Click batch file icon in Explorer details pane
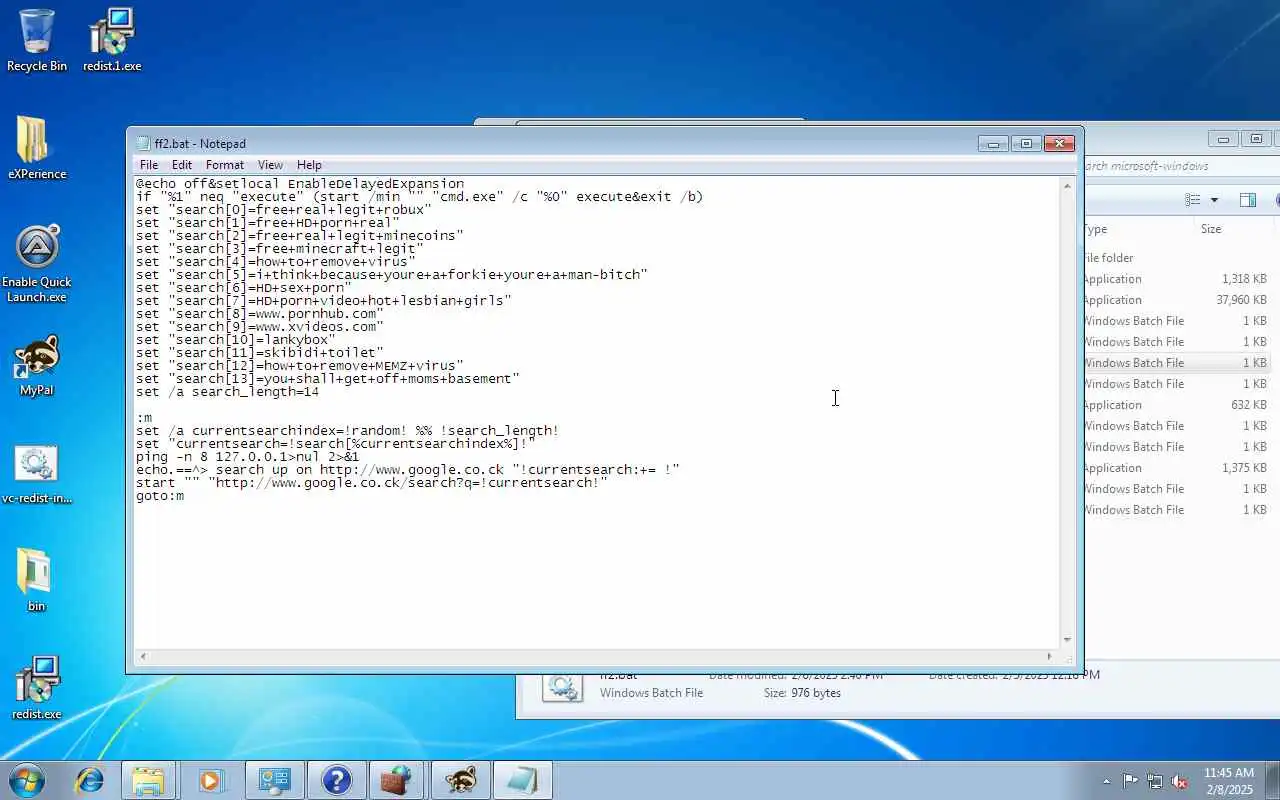 coord(563,688)
